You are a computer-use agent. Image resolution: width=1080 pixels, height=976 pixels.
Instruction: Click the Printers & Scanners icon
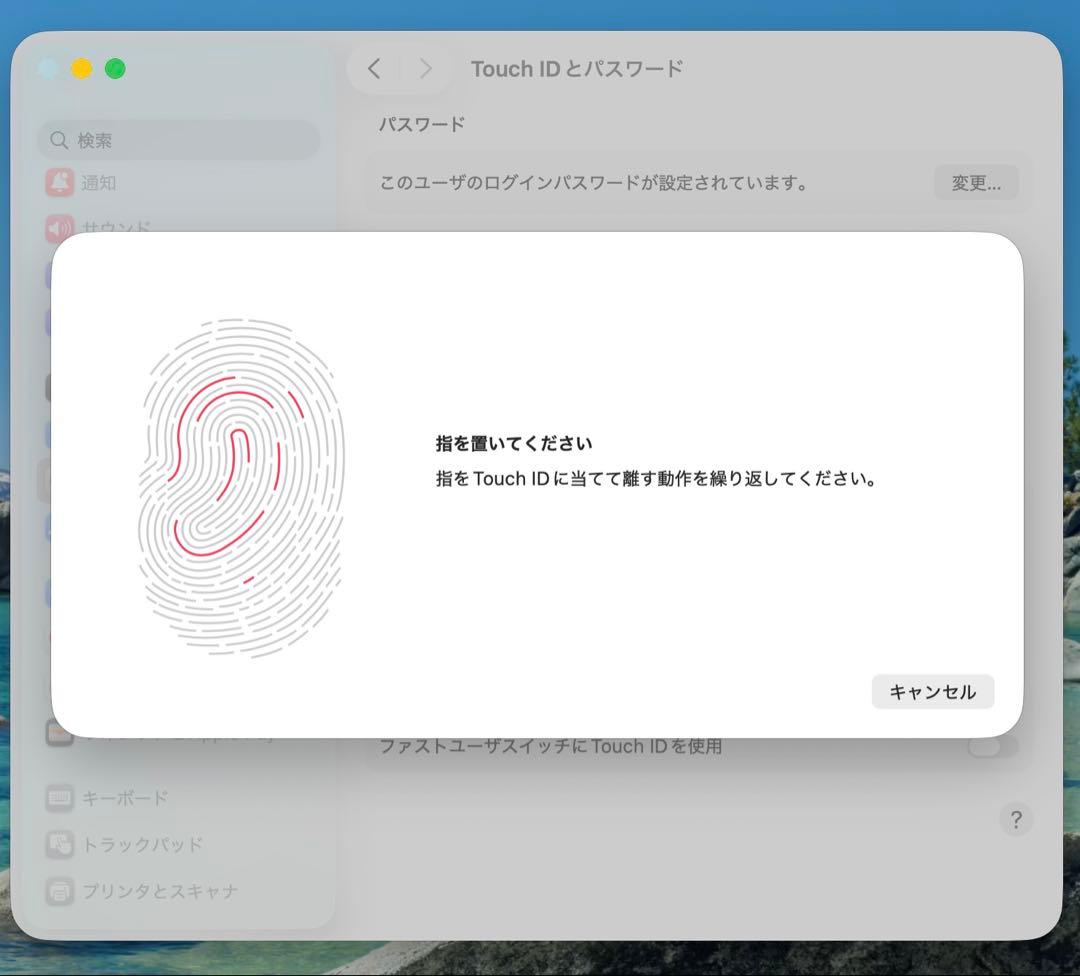(60, 890)
